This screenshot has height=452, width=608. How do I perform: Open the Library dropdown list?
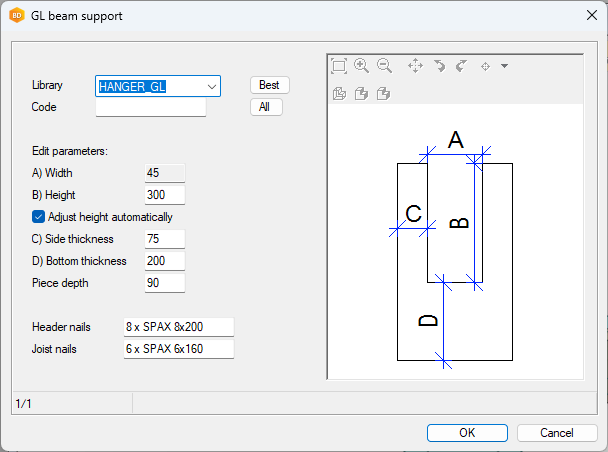(212, 87)
